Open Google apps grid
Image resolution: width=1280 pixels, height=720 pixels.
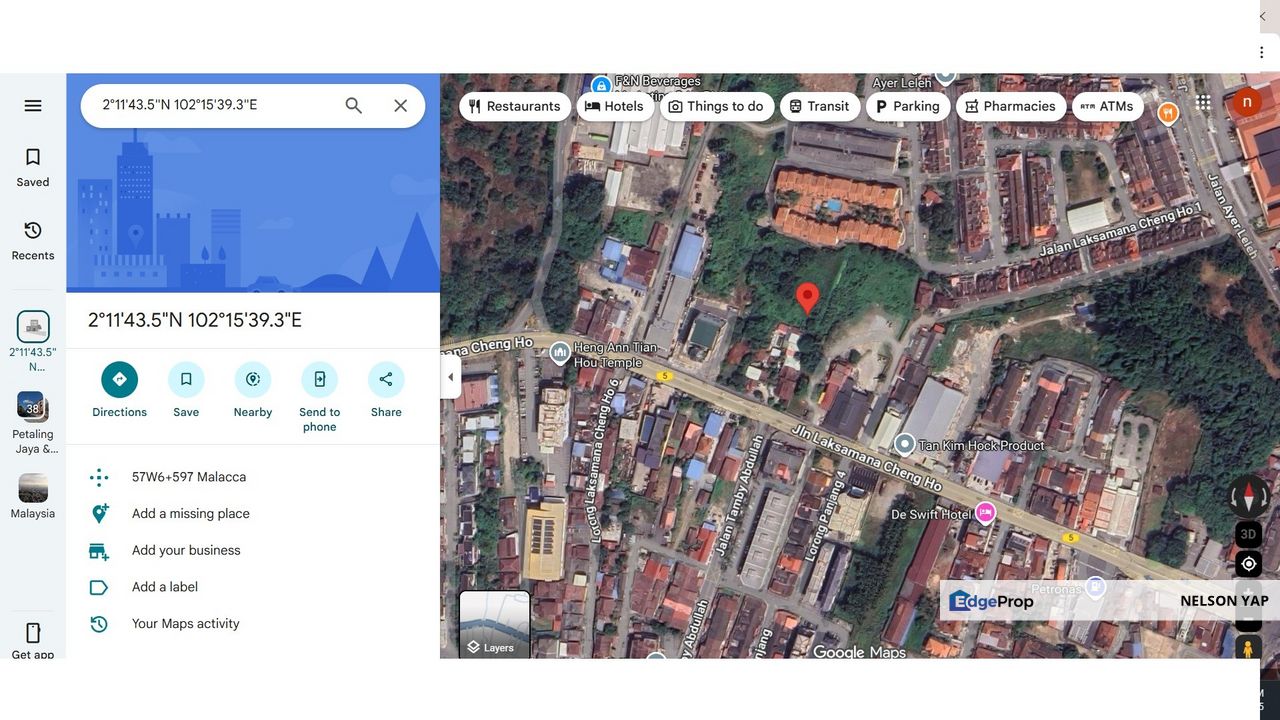[1203, 103]
